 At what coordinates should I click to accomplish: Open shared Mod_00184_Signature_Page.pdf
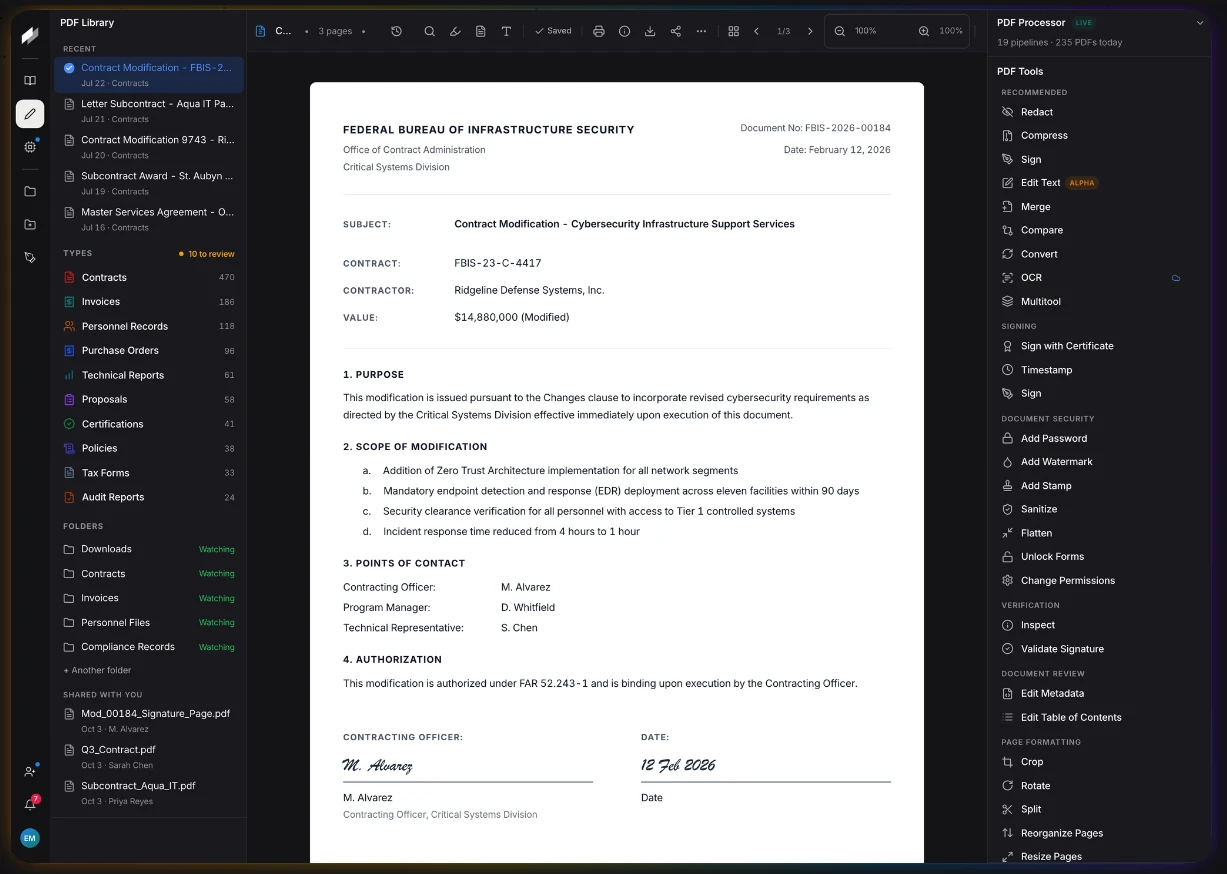pos(149,721)
